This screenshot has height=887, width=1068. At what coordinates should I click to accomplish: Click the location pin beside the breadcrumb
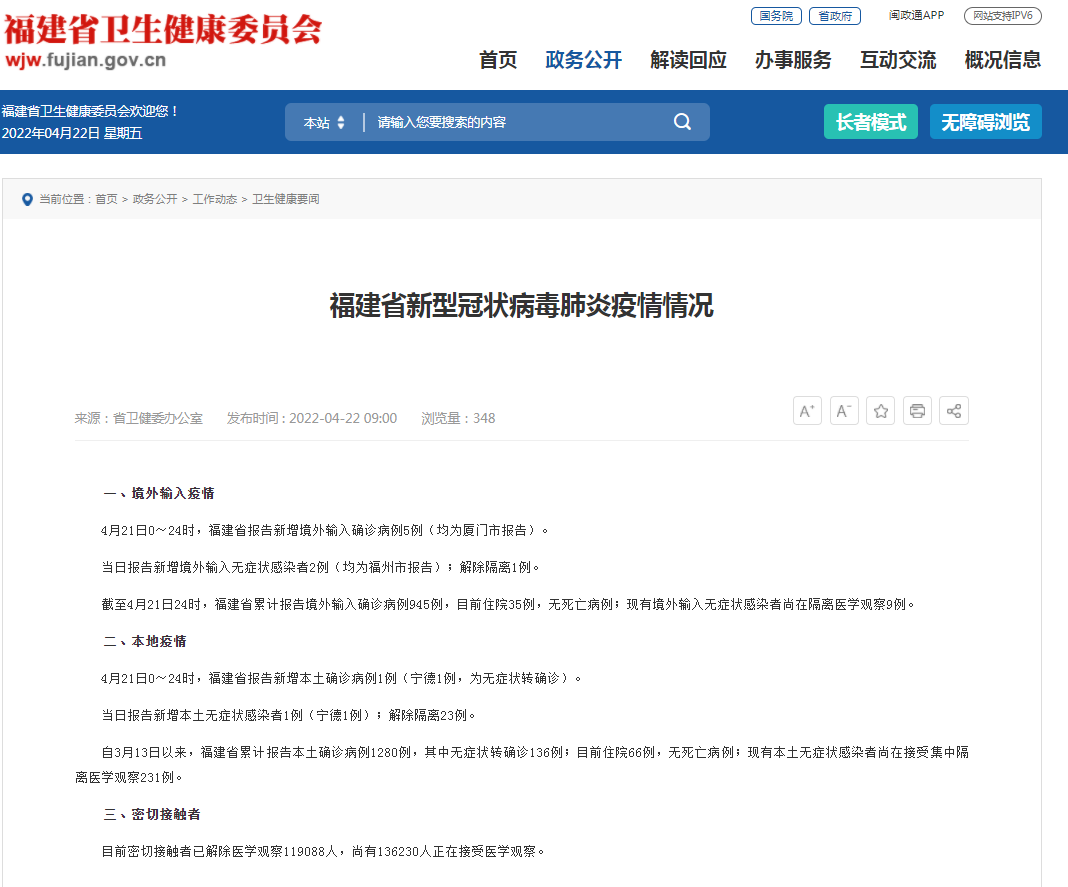point(27,199)
